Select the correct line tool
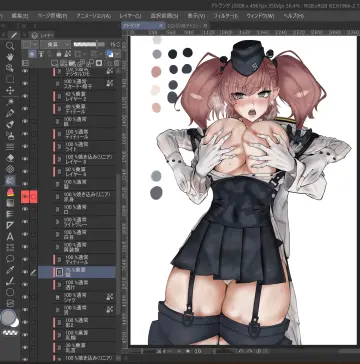The image size is (360, 364). pyautogui.click(x=10, y=281)
